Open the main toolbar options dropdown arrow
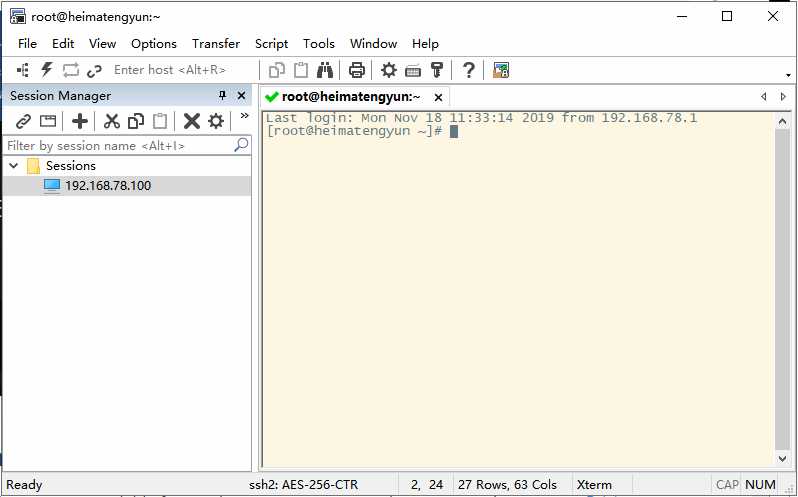 pyautogui.click(x=788, y=75)
